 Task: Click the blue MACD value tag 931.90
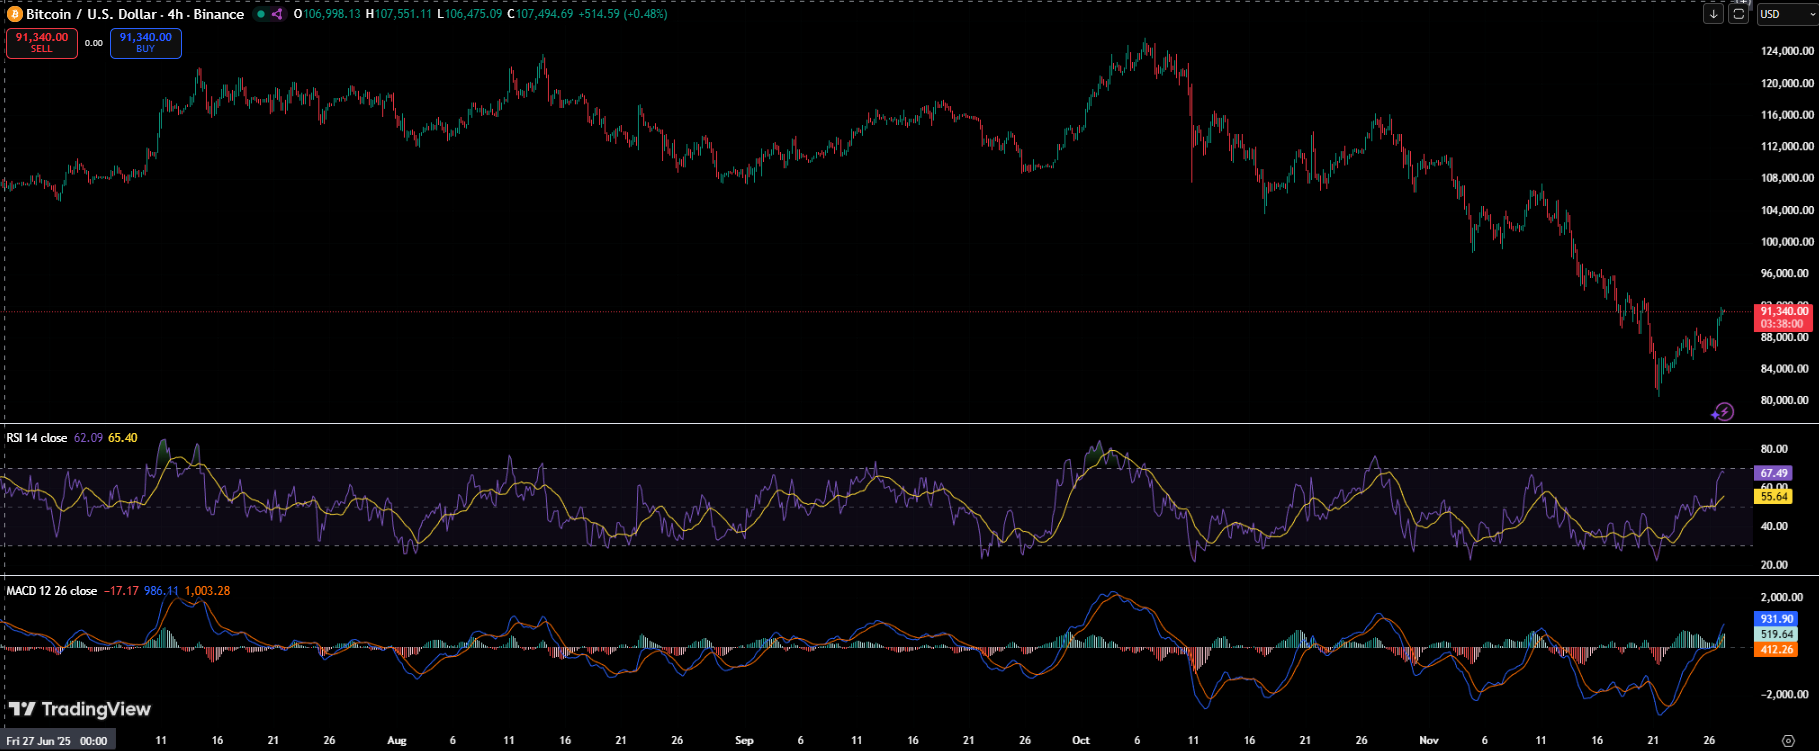pyautogui.click(x=1776, y=619)
